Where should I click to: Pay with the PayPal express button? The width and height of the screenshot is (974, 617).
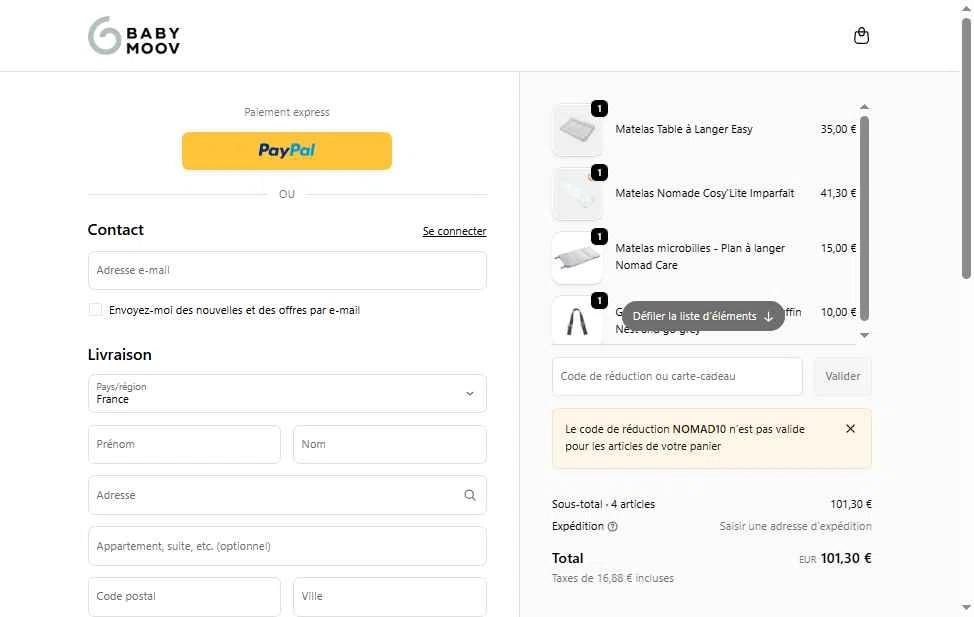pyautogui.click(x=287, y=150)
